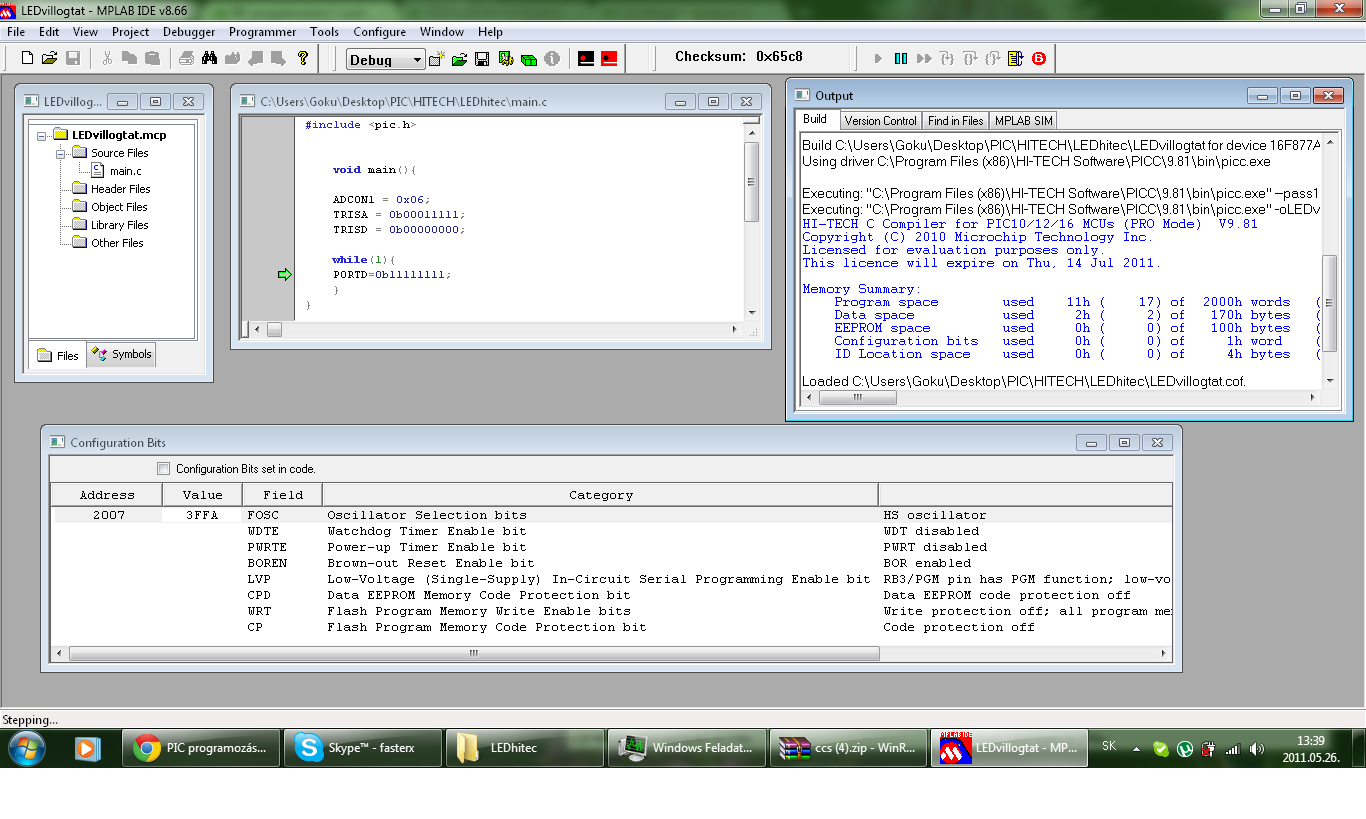1366x819 pixels.
Task: Switch to the MPLAB SIM output tab
Action: (x=1023, y=120)
